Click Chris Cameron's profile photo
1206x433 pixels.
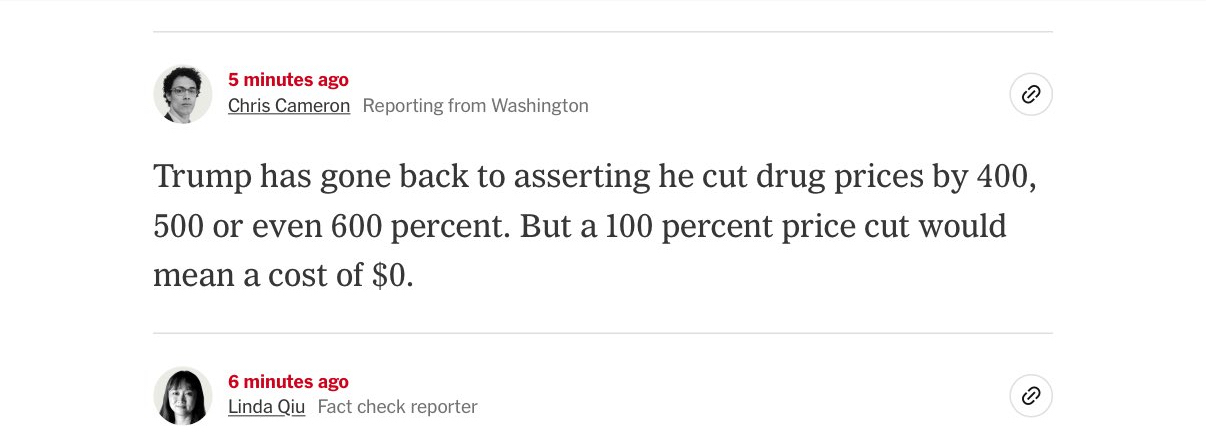click(182, 95)
